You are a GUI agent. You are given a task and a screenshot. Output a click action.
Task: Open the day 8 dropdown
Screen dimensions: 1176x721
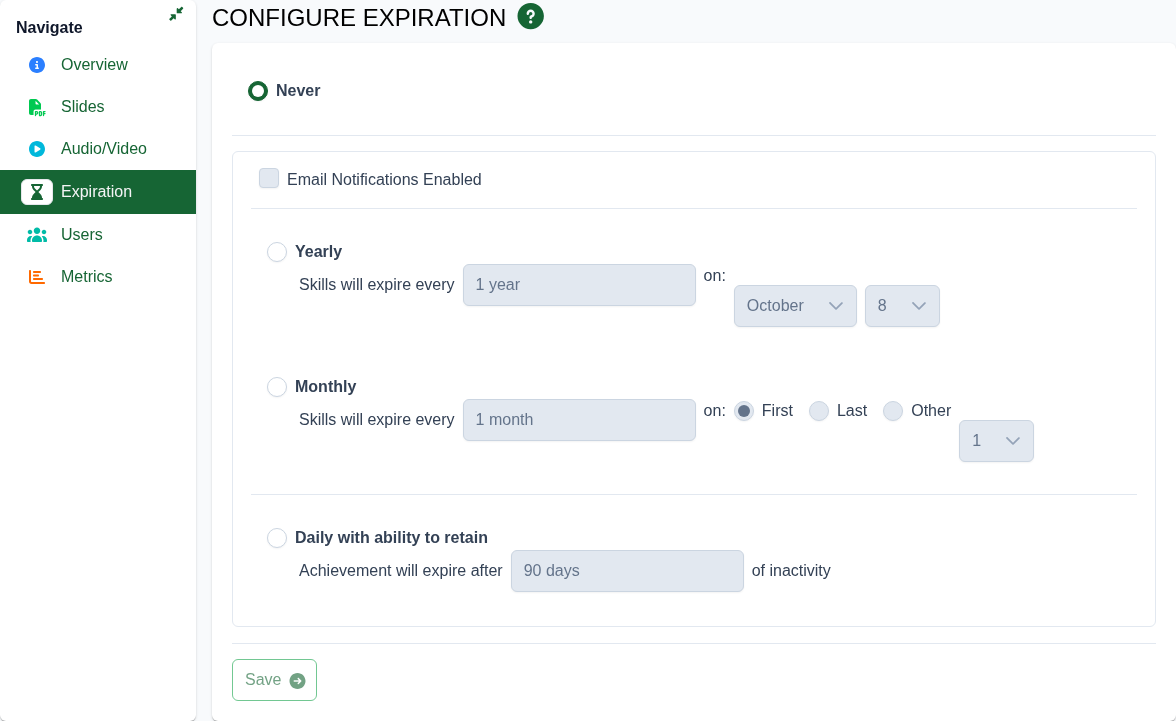[902, 306]
